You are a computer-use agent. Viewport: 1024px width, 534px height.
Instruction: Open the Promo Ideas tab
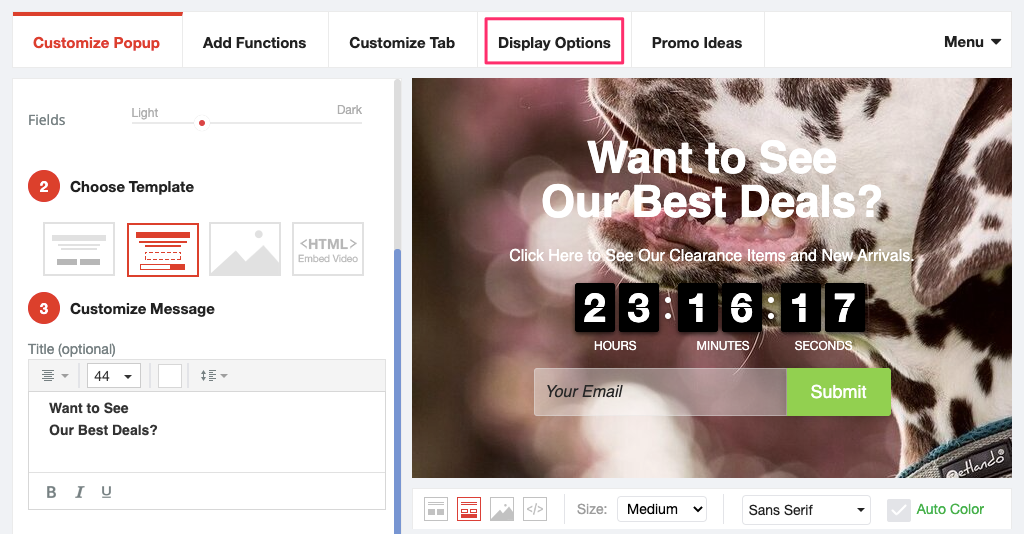point(697,42)
